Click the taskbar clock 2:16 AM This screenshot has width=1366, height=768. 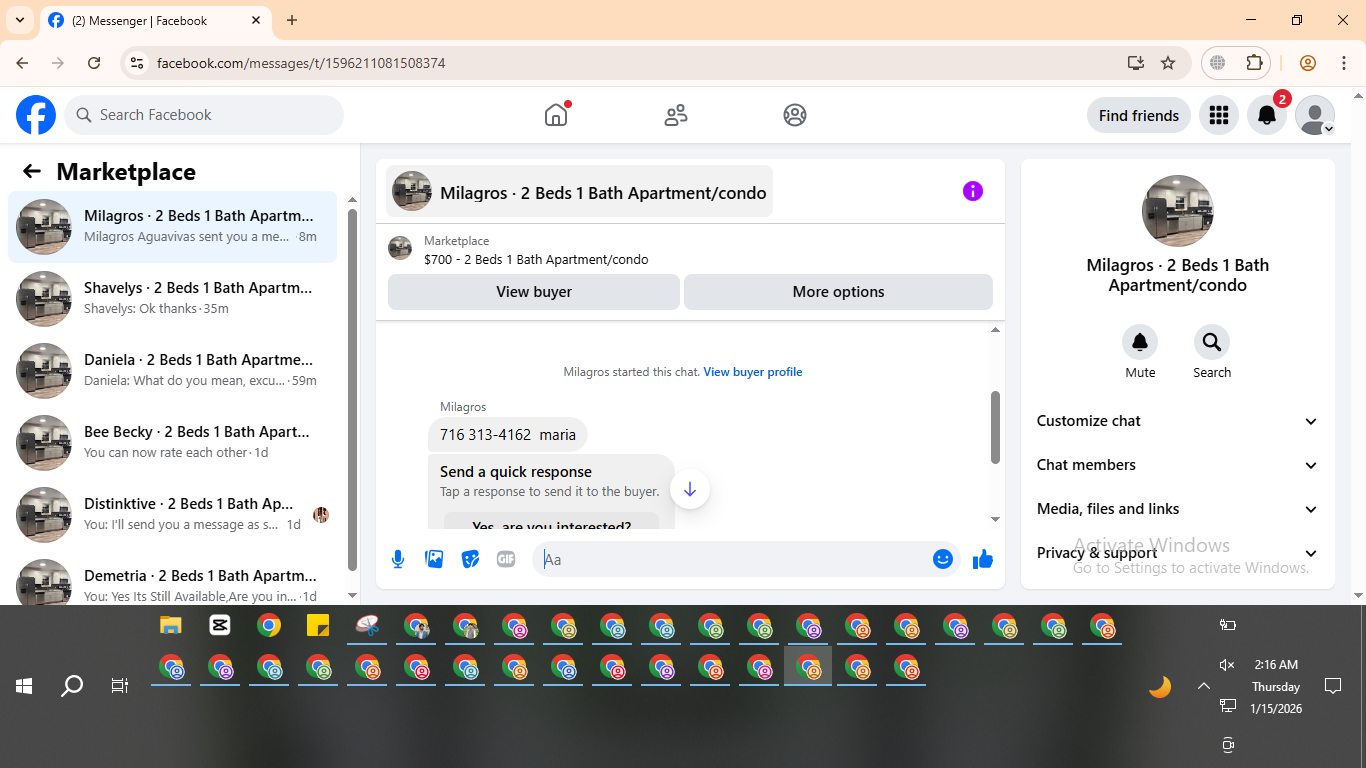tap(1276, 665)
